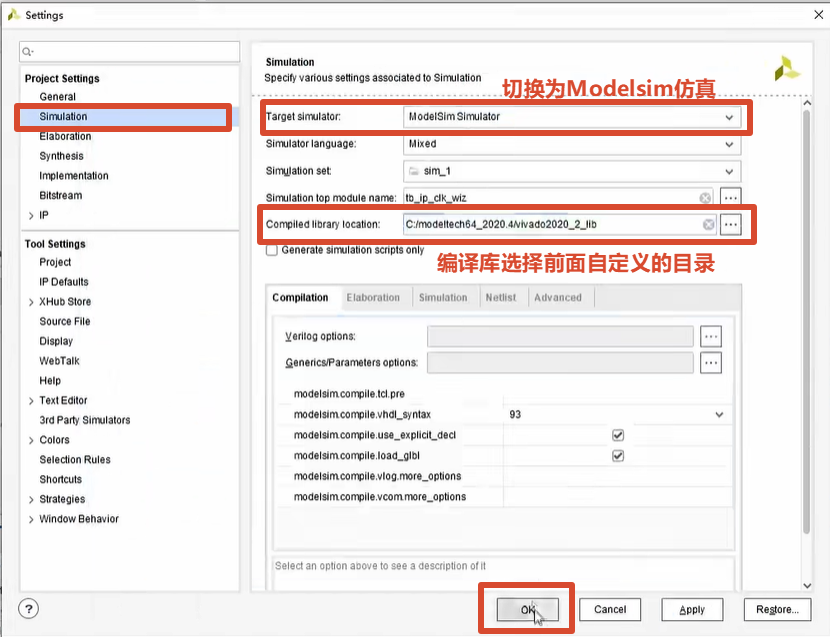Clear the Compiled library location field
Screen dimensions: 830x637
coord(708,225)
